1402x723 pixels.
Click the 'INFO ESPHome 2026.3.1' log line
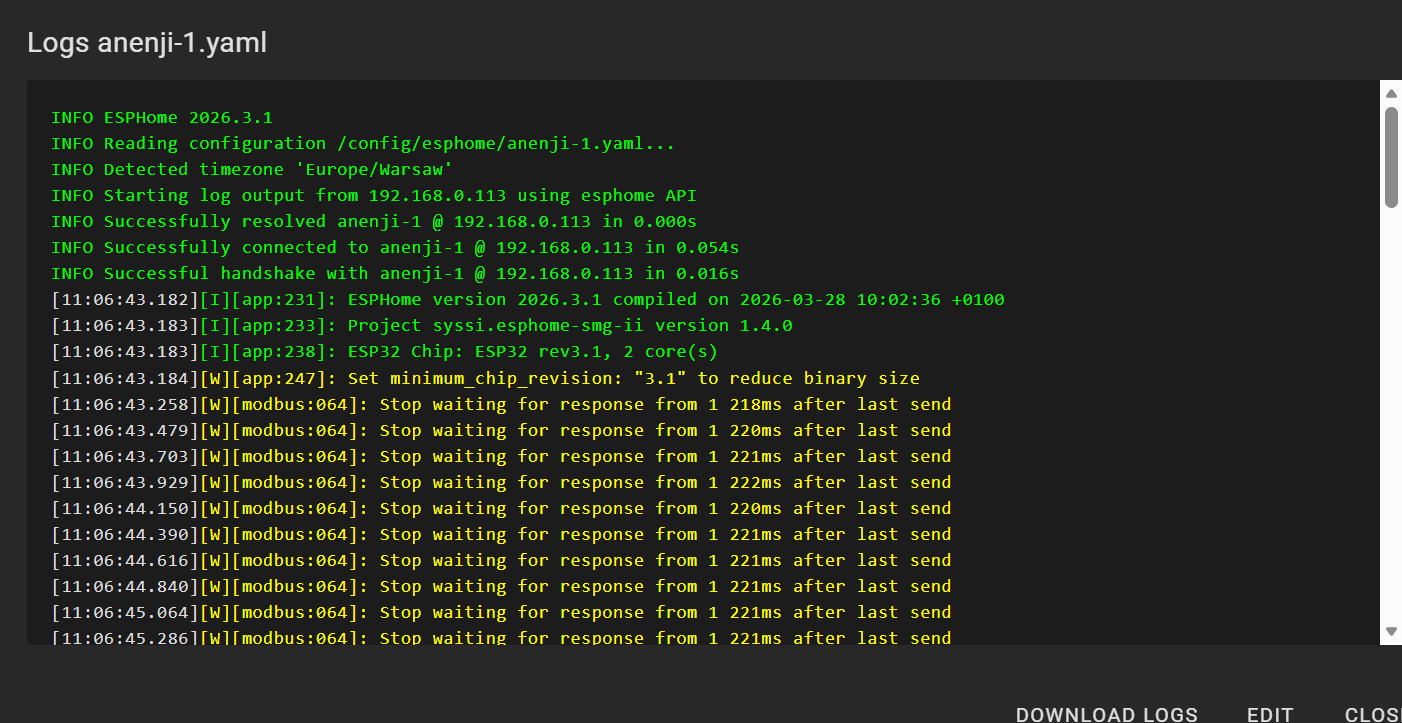[x=162, y=118]
